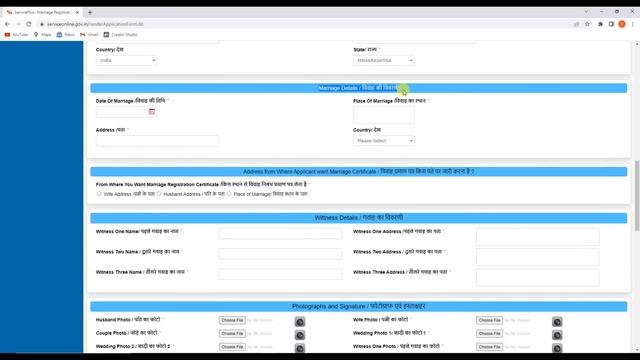Choose File for Husband Photo

[x=232, y=320]
